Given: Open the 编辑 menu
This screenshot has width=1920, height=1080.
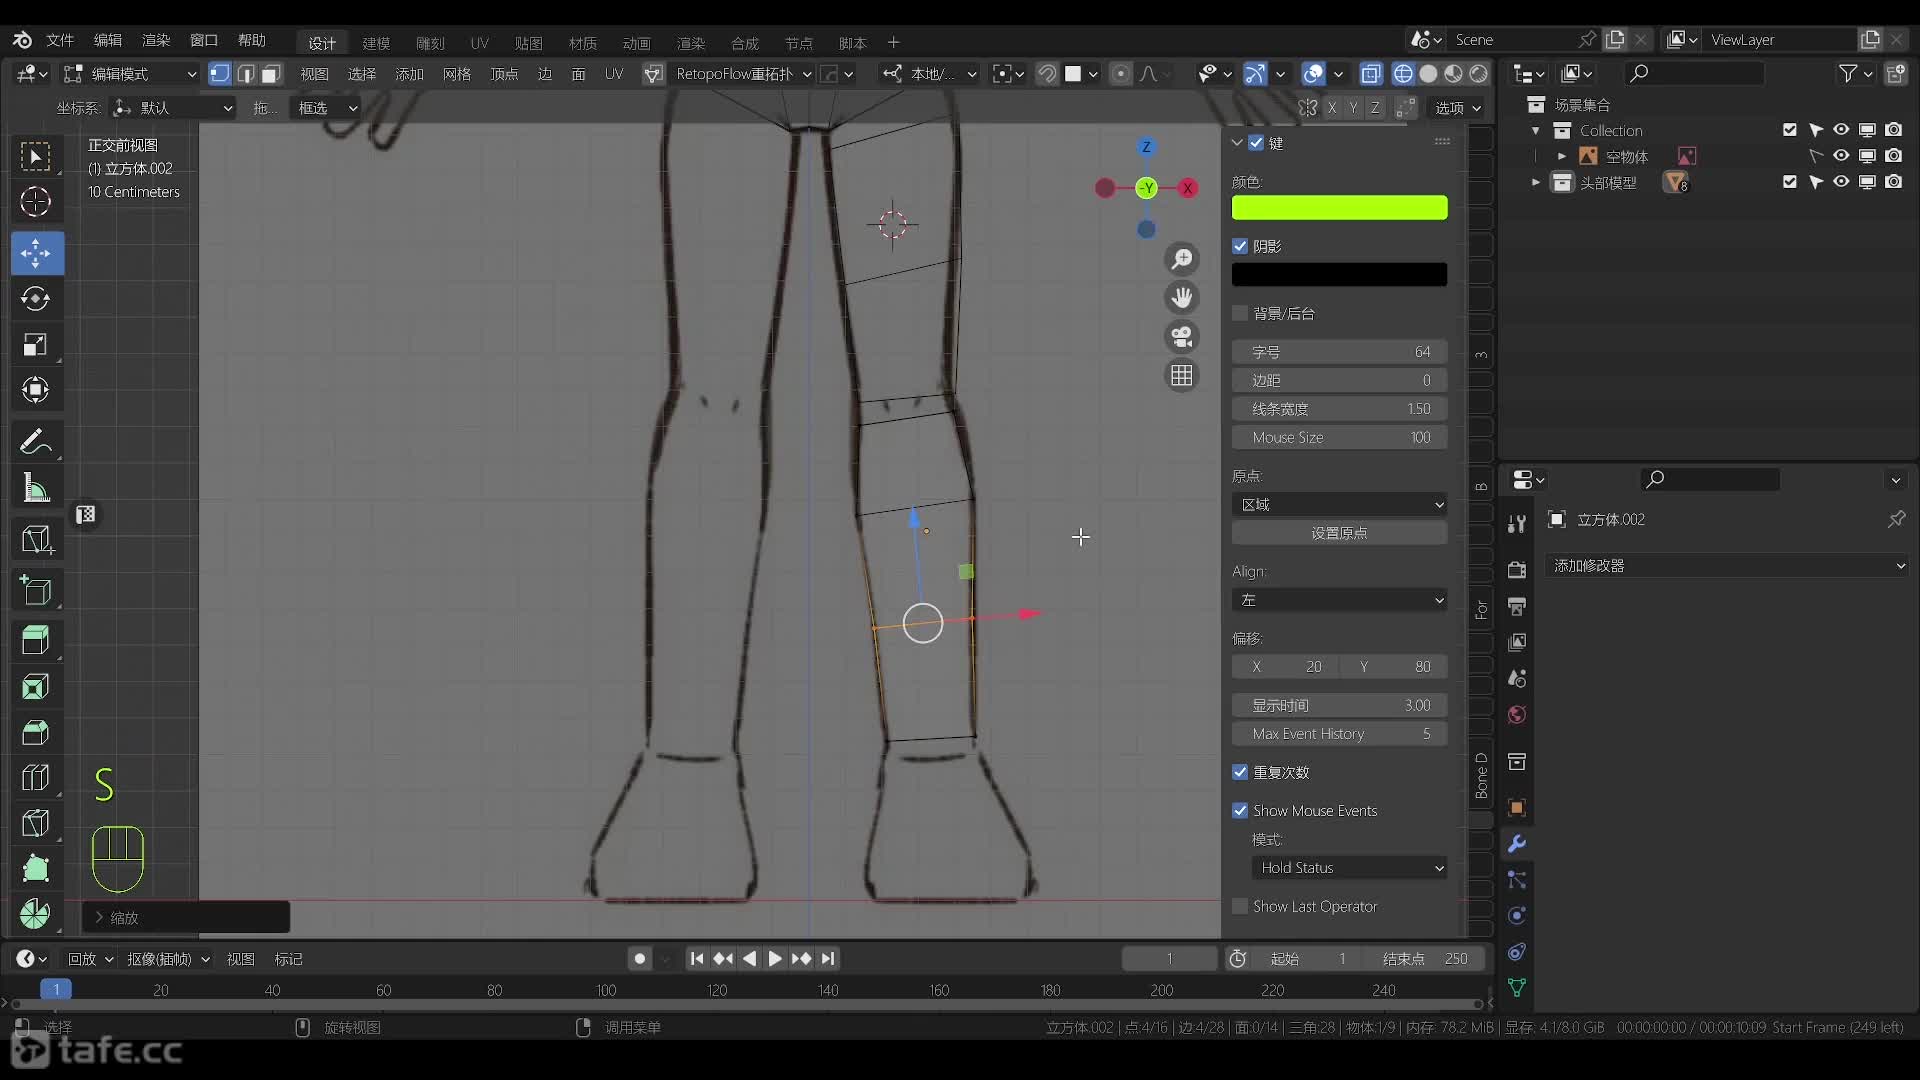Looking at the screenshot, I should tap(108, 40).
